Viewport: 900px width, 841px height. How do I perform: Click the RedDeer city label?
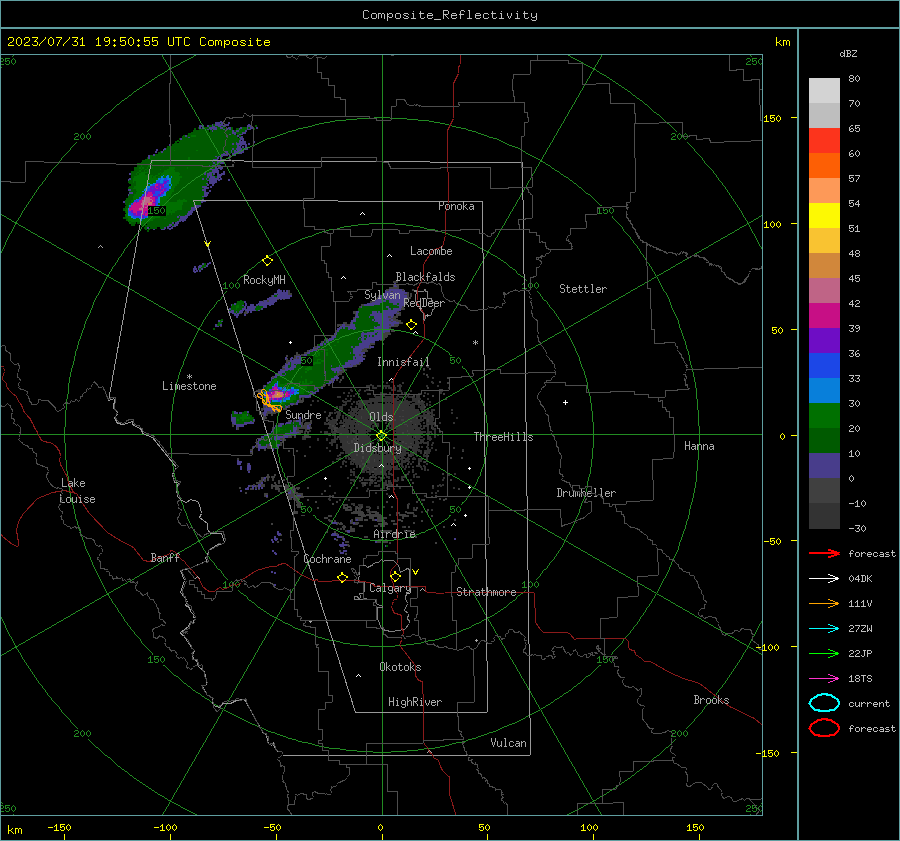(x=424, y=303)
